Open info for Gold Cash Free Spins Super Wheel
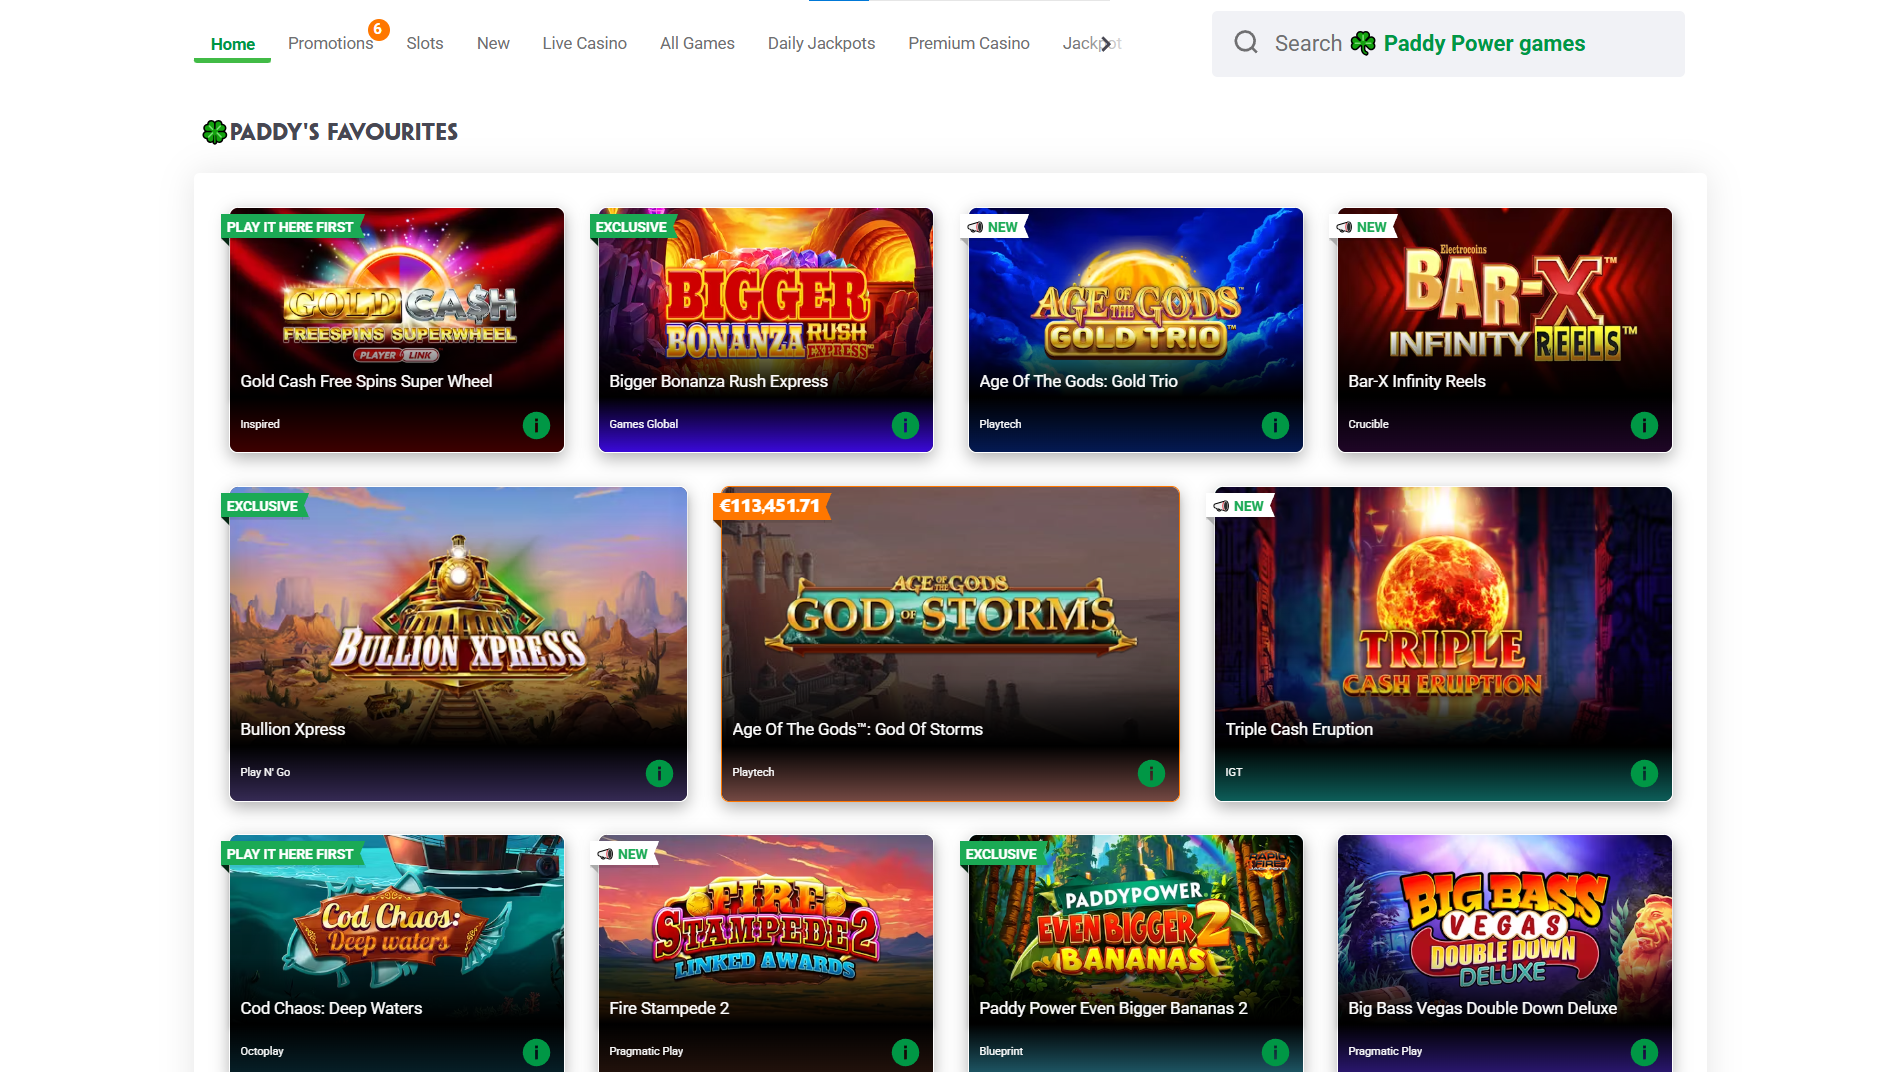1898x1072 pixels. [536, 425]
